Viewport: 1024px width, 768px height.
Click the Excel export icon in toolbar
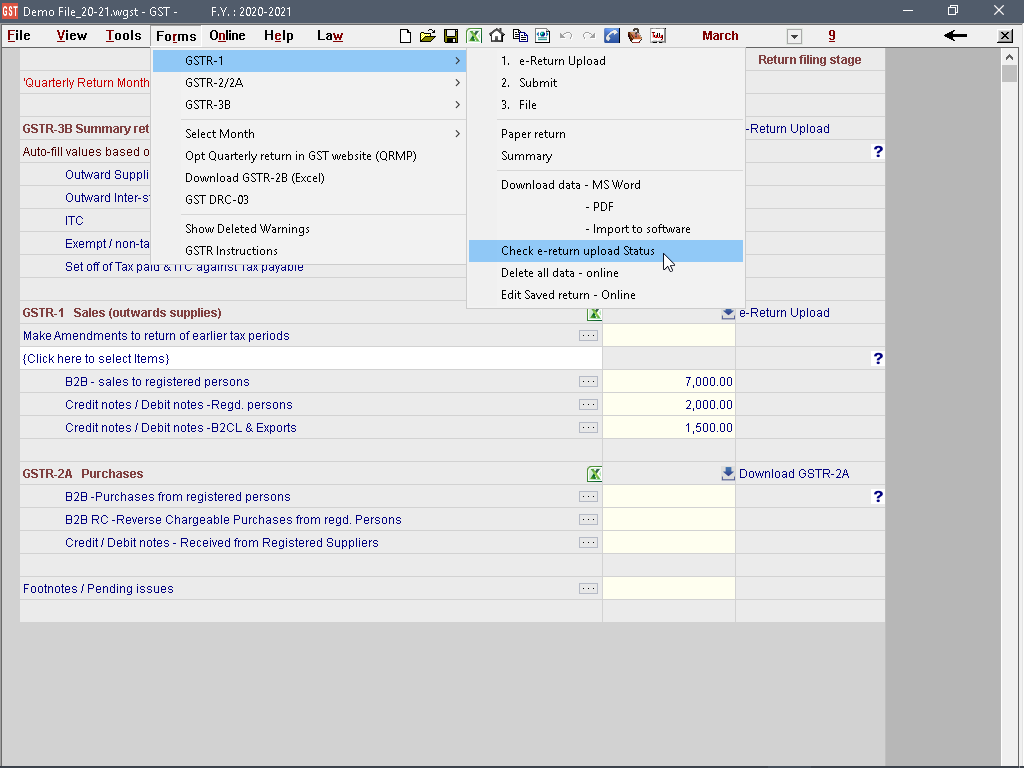point(473,36)
